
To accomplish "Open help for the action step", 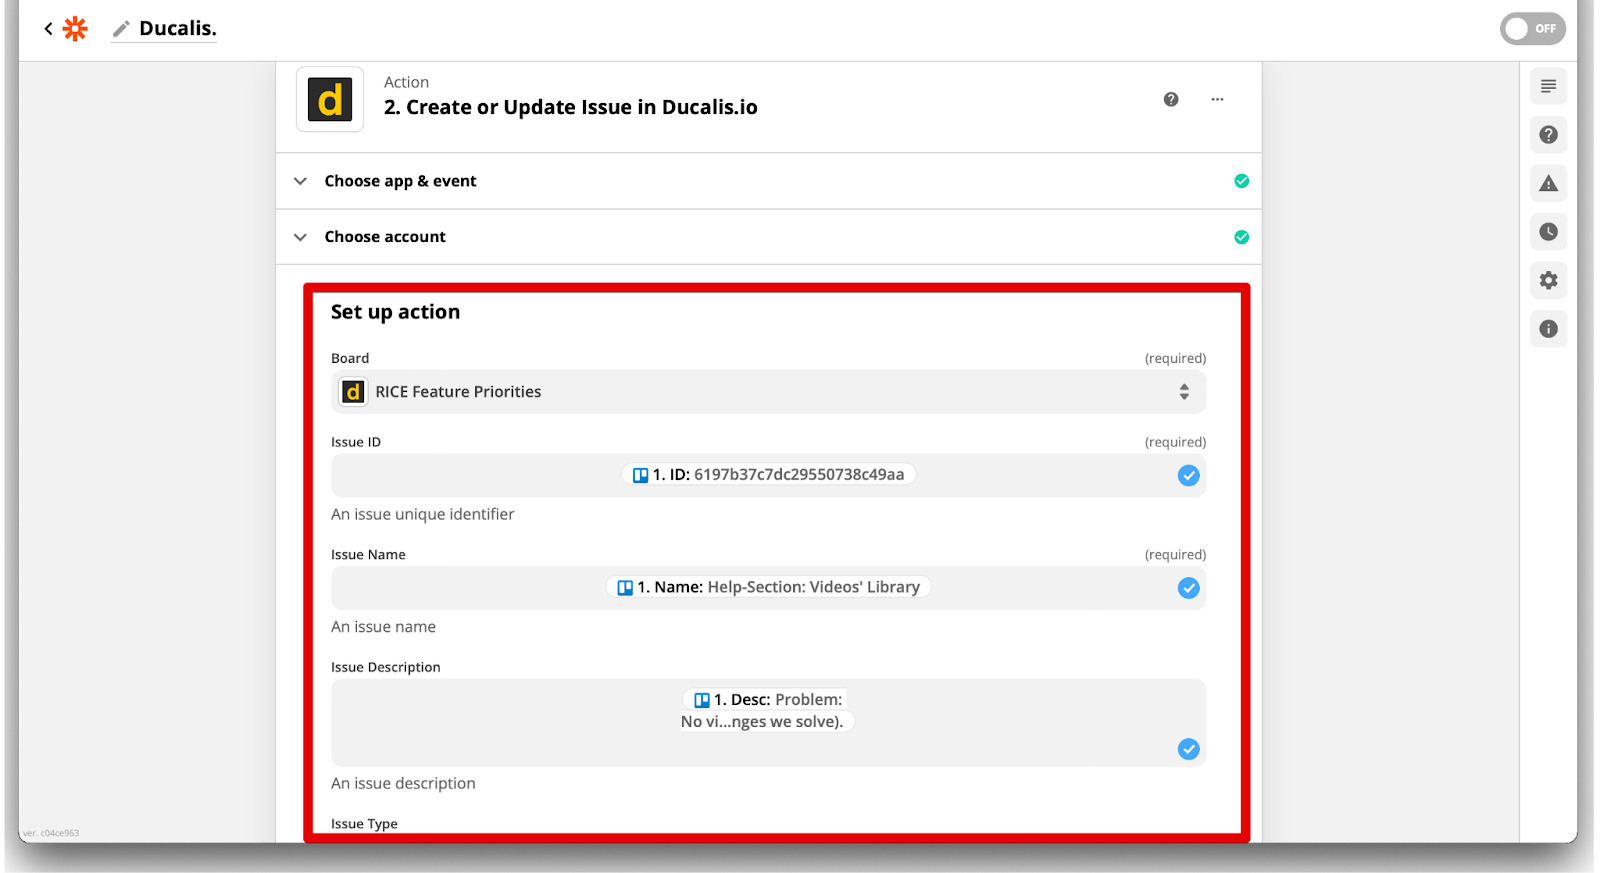I will pyautogui.click(x=1171, y=99).
